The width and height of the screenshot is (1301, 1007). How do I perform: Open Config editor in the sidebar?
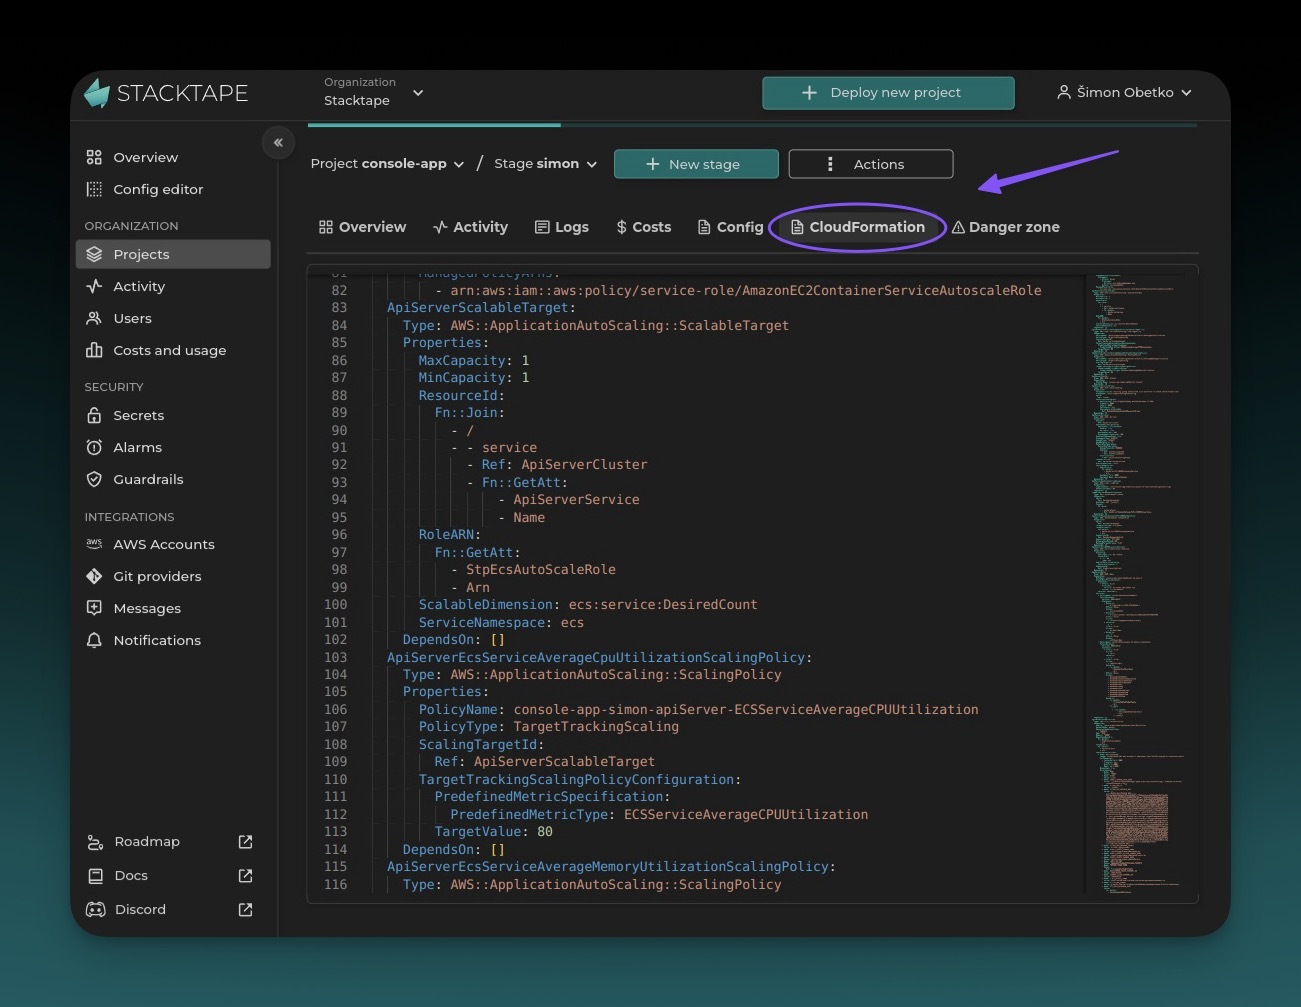click(x=157, y=189)
